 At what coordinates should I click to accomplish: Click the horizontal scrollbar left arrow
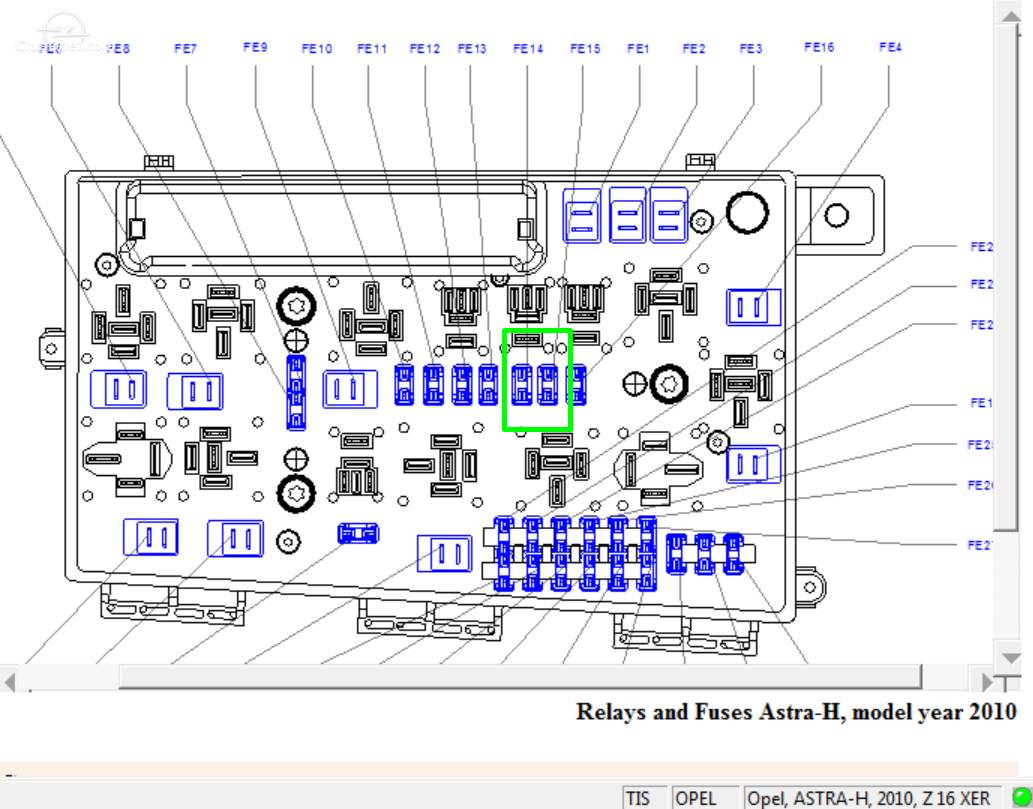point(10,681)
